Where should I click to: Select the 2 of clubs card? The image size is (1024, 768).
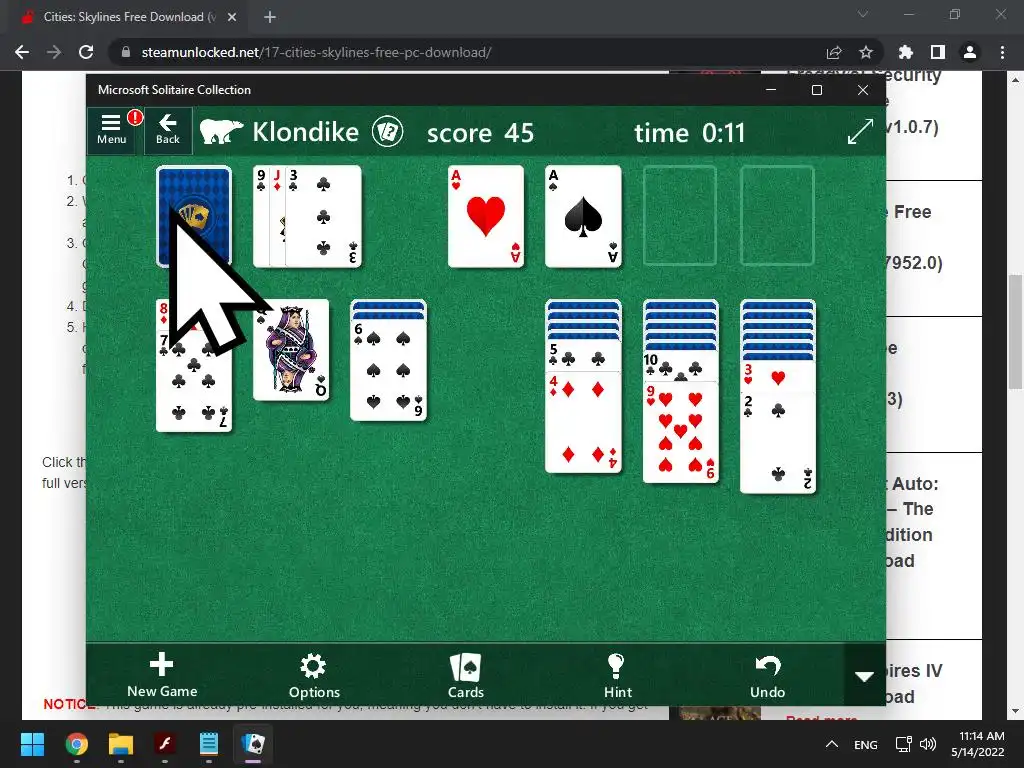click(778, 443)
